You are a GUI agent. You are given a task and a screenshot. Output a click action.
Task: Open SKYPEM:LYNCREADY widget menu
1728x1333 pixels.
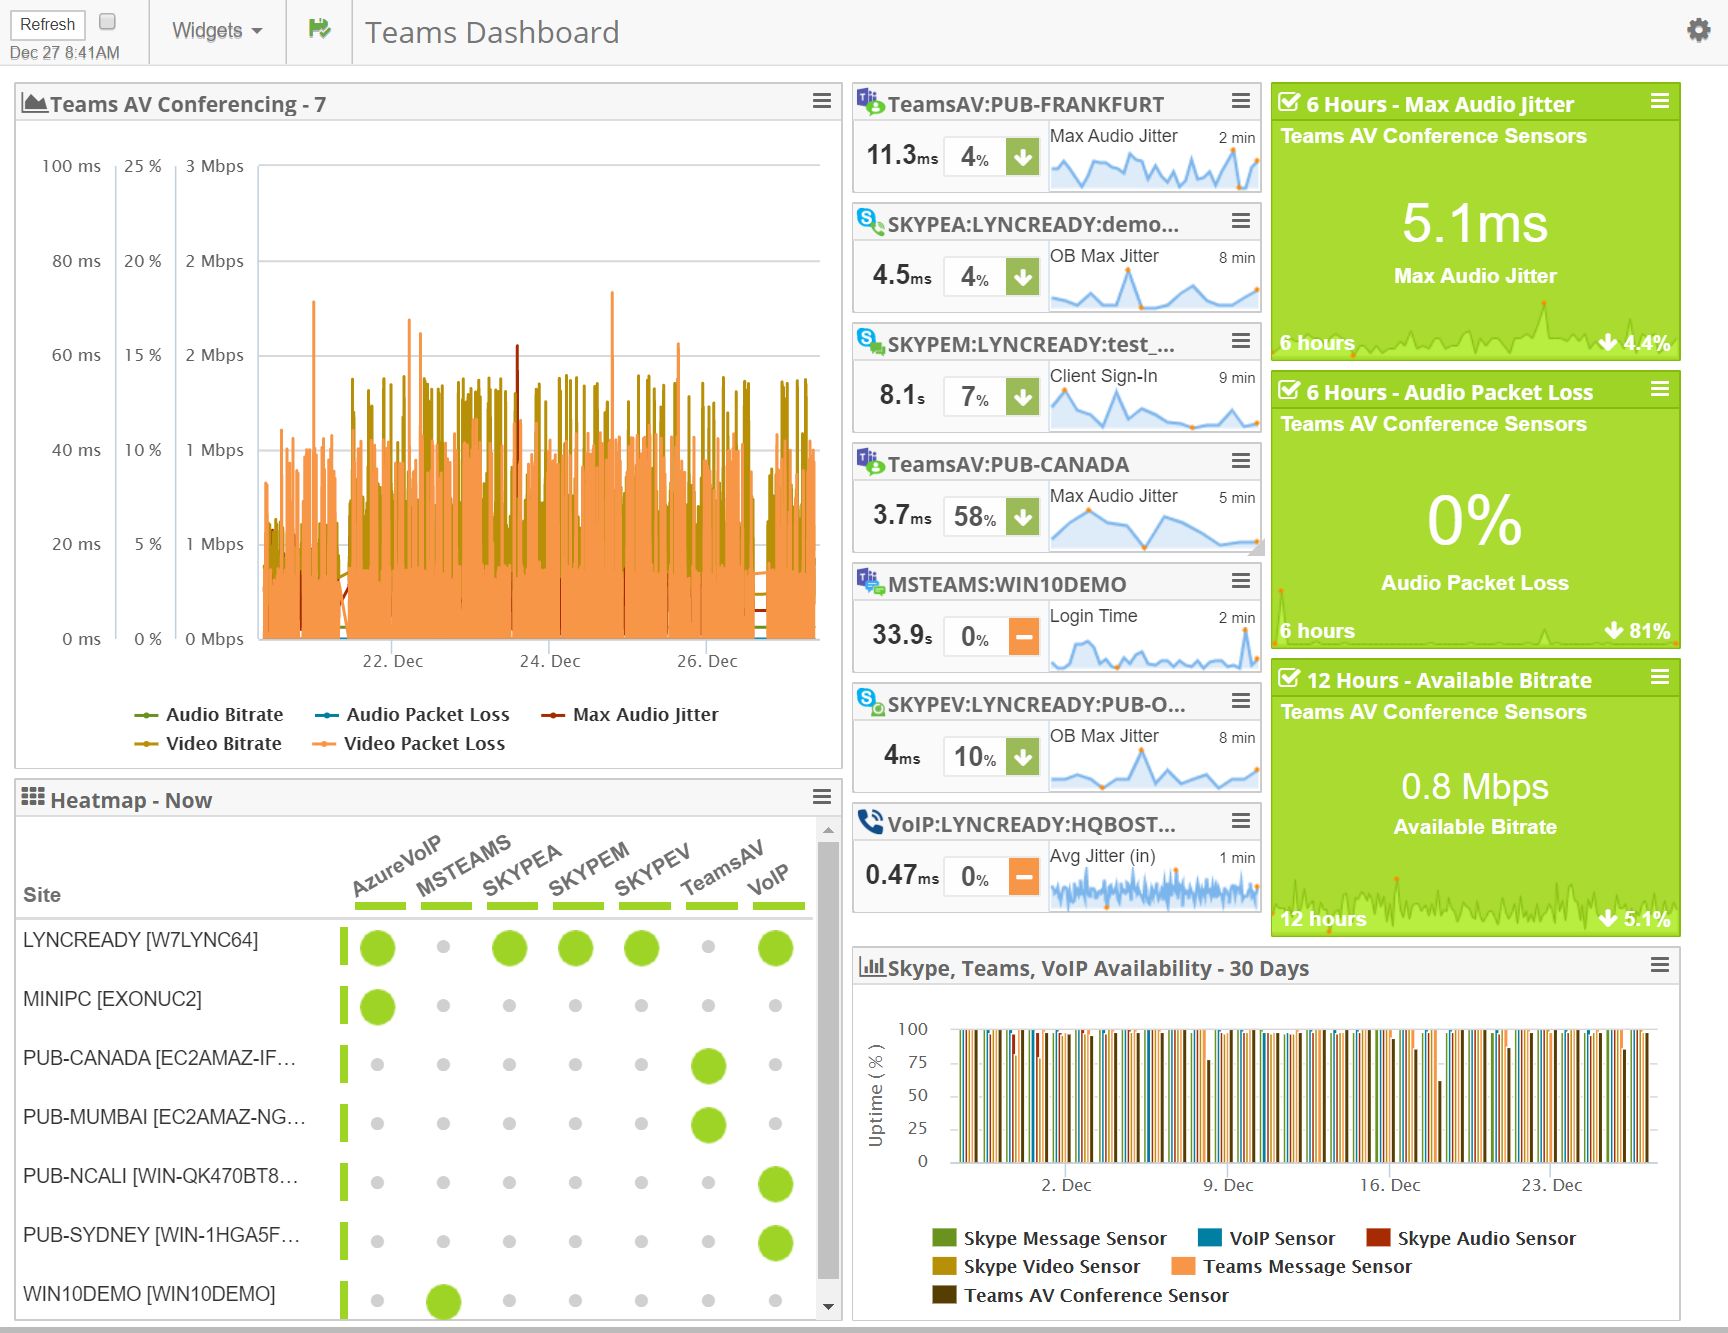1241,341
